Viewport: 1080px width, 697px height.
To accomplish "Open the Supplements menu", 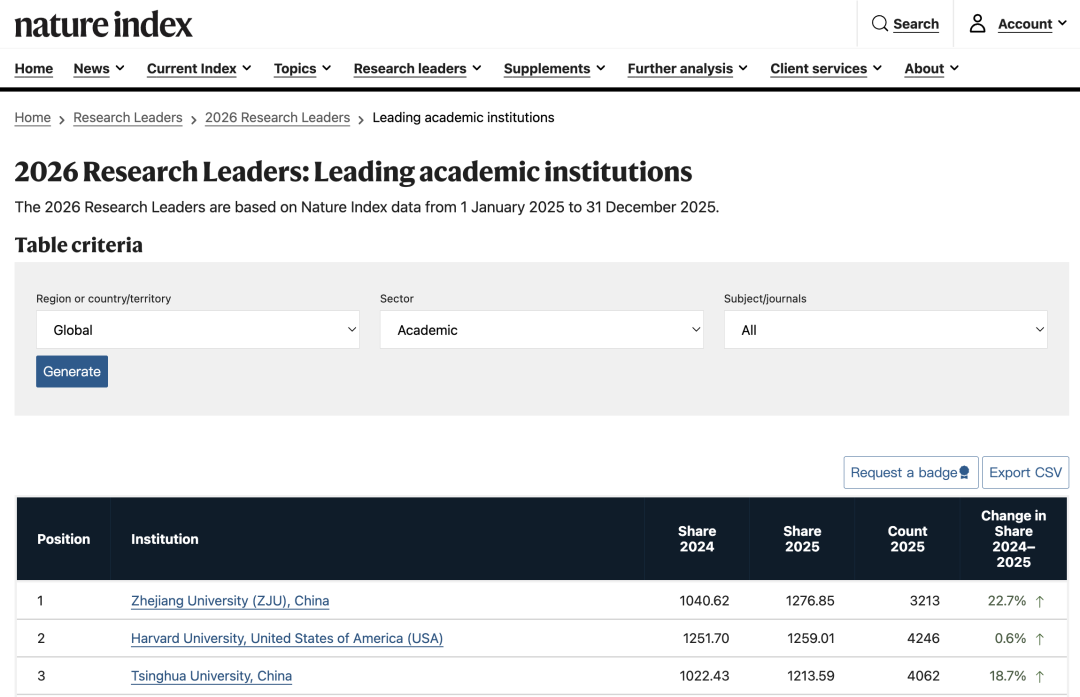I will coord(554,68).
